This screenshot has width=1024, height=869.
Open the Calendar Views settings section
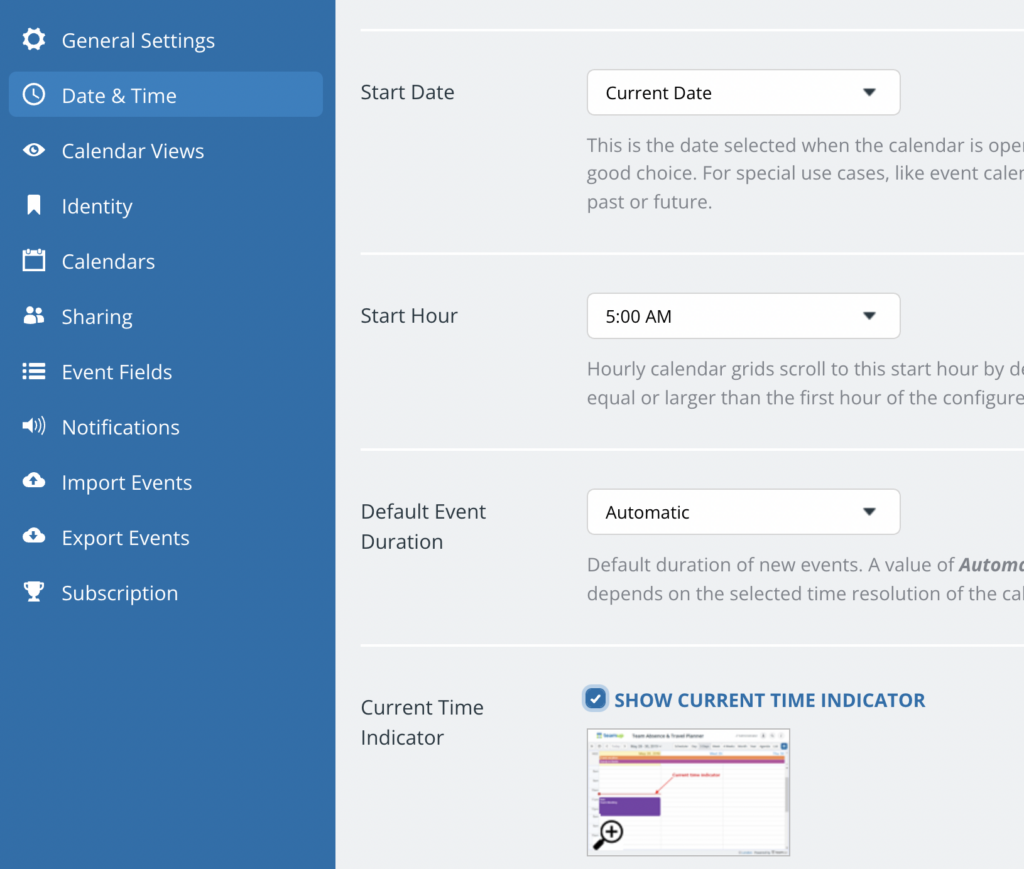tap(132, 151)
